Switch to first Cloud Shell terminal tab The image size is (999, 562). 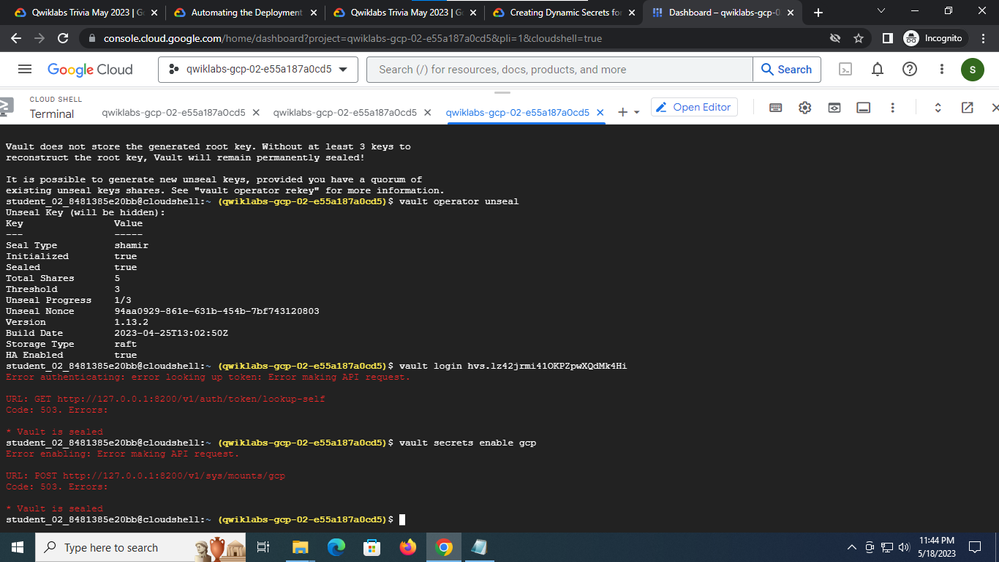173,112
